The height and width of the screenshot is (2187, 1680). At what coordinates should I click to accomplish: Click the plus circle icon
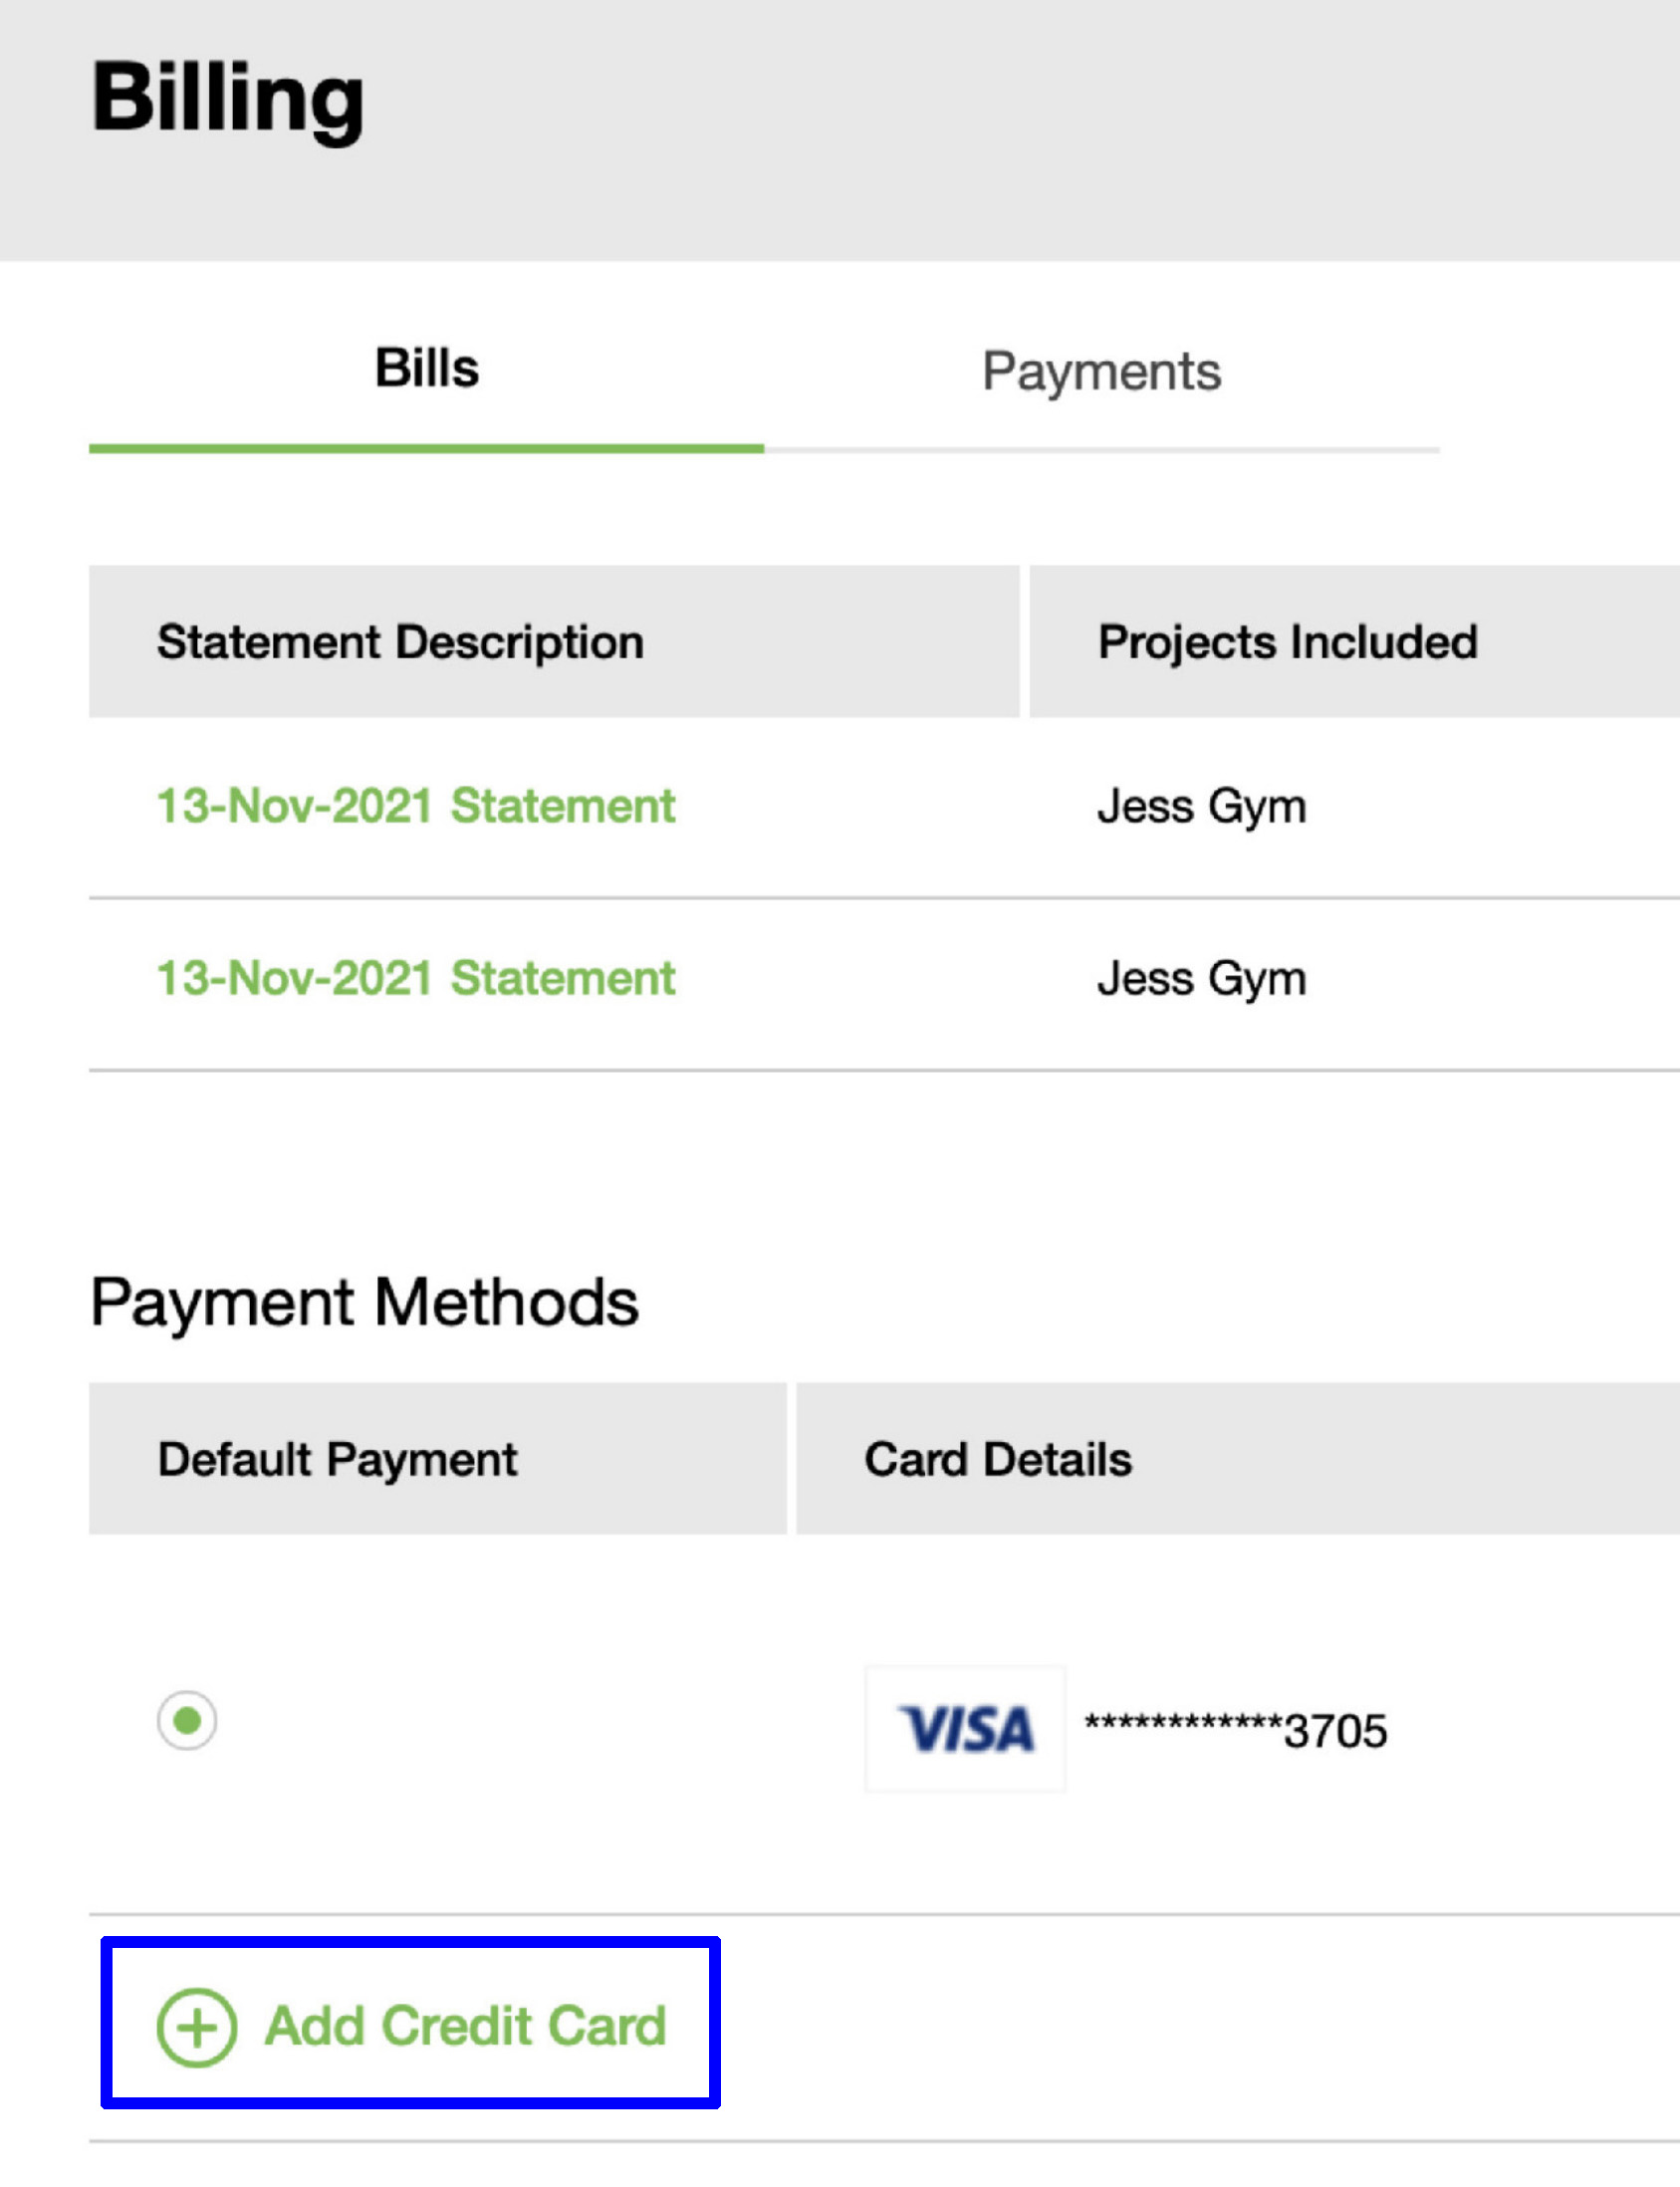click(197, 2027)
